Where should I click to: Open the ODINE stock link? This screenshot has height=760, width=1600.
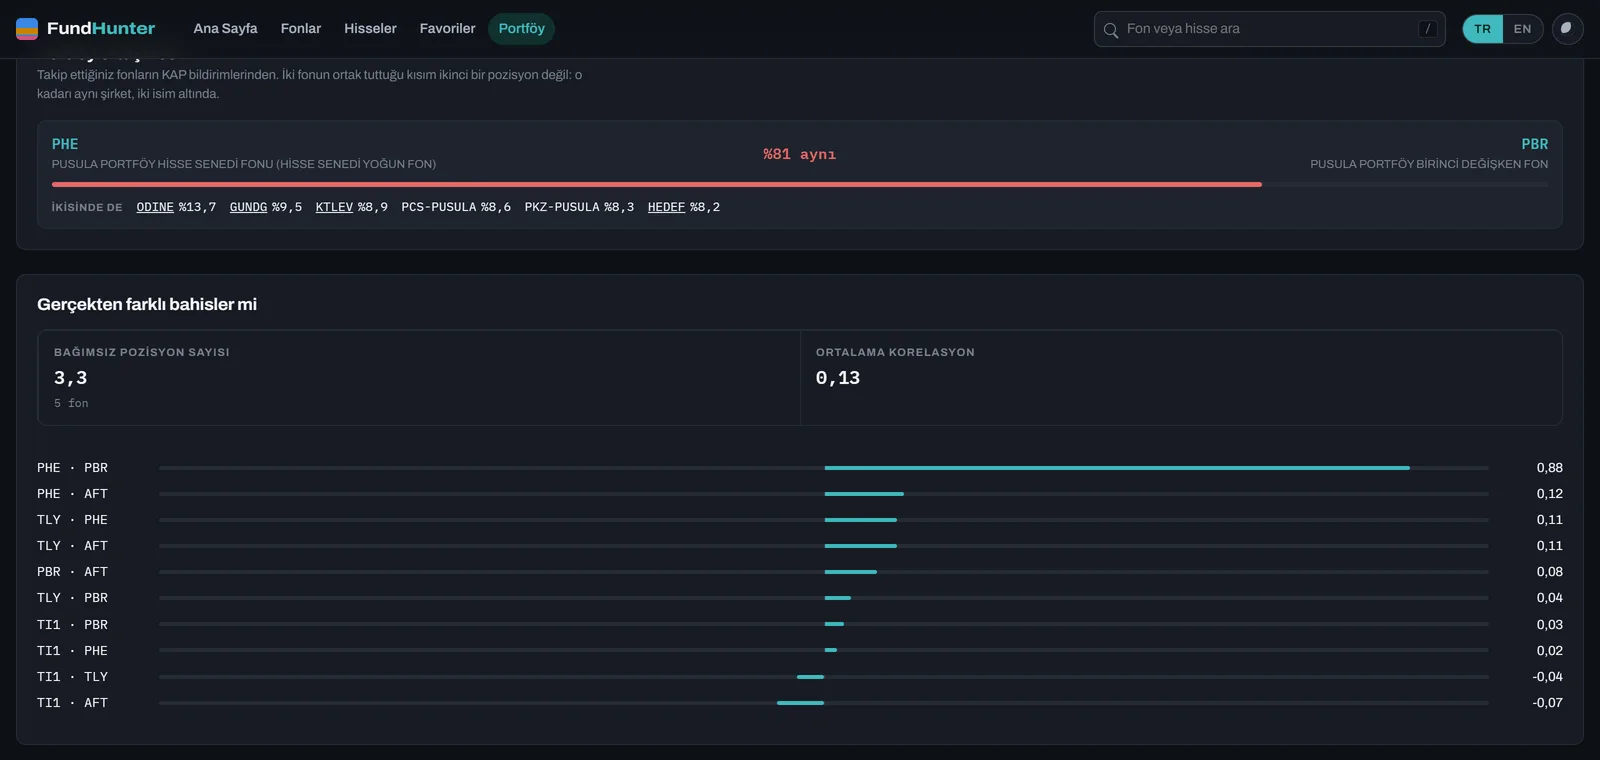point(155,207)
